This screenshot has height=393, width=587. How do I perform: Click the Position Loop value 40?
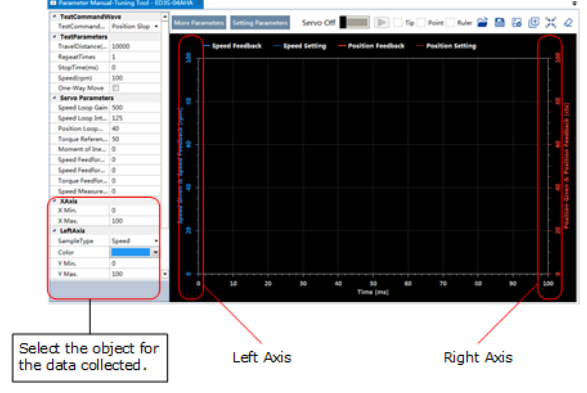coord(135,128)
